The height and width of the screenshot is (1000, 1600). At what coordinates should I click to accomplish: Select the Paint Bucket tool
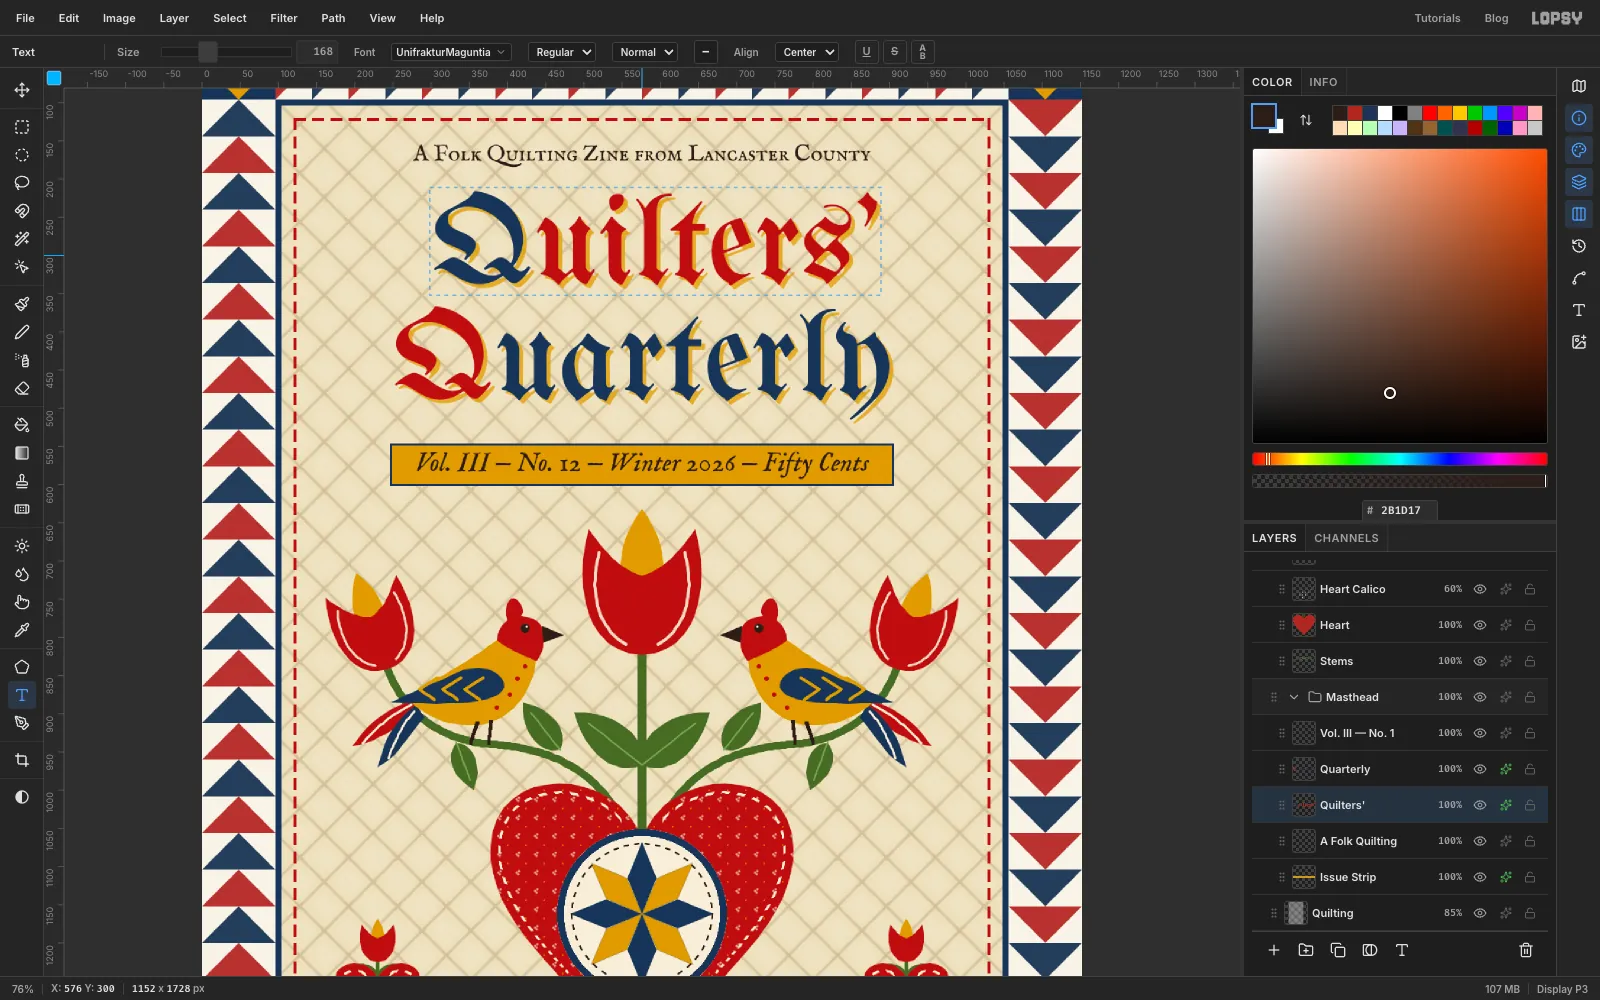pyautogui.click(x=22, y=425)
